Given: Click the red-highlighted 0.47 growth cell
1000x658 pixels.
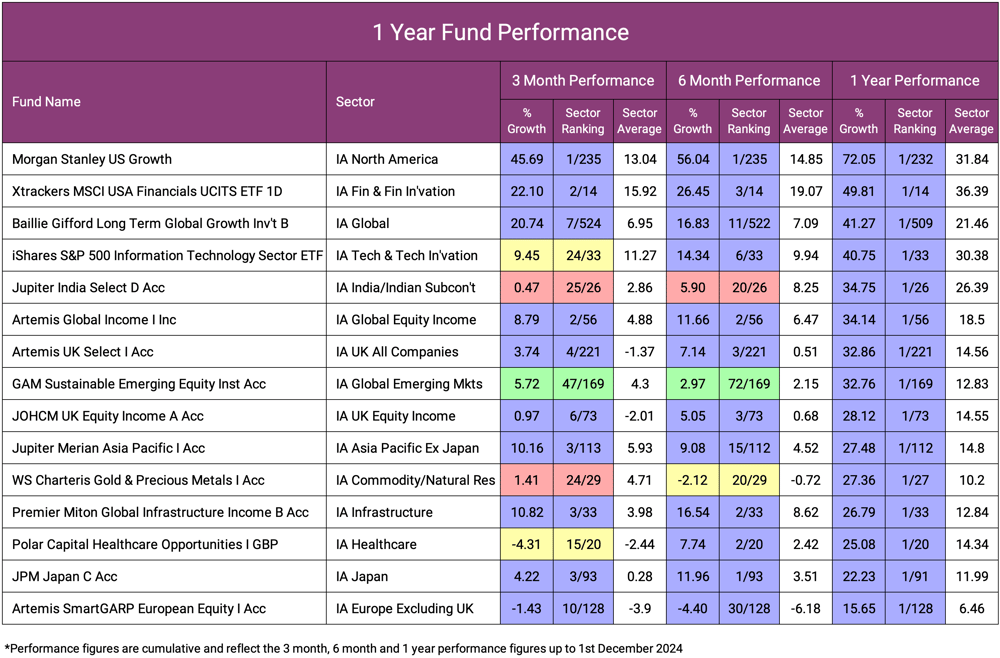Looking at the screenshot, I should tap(526, 287).
